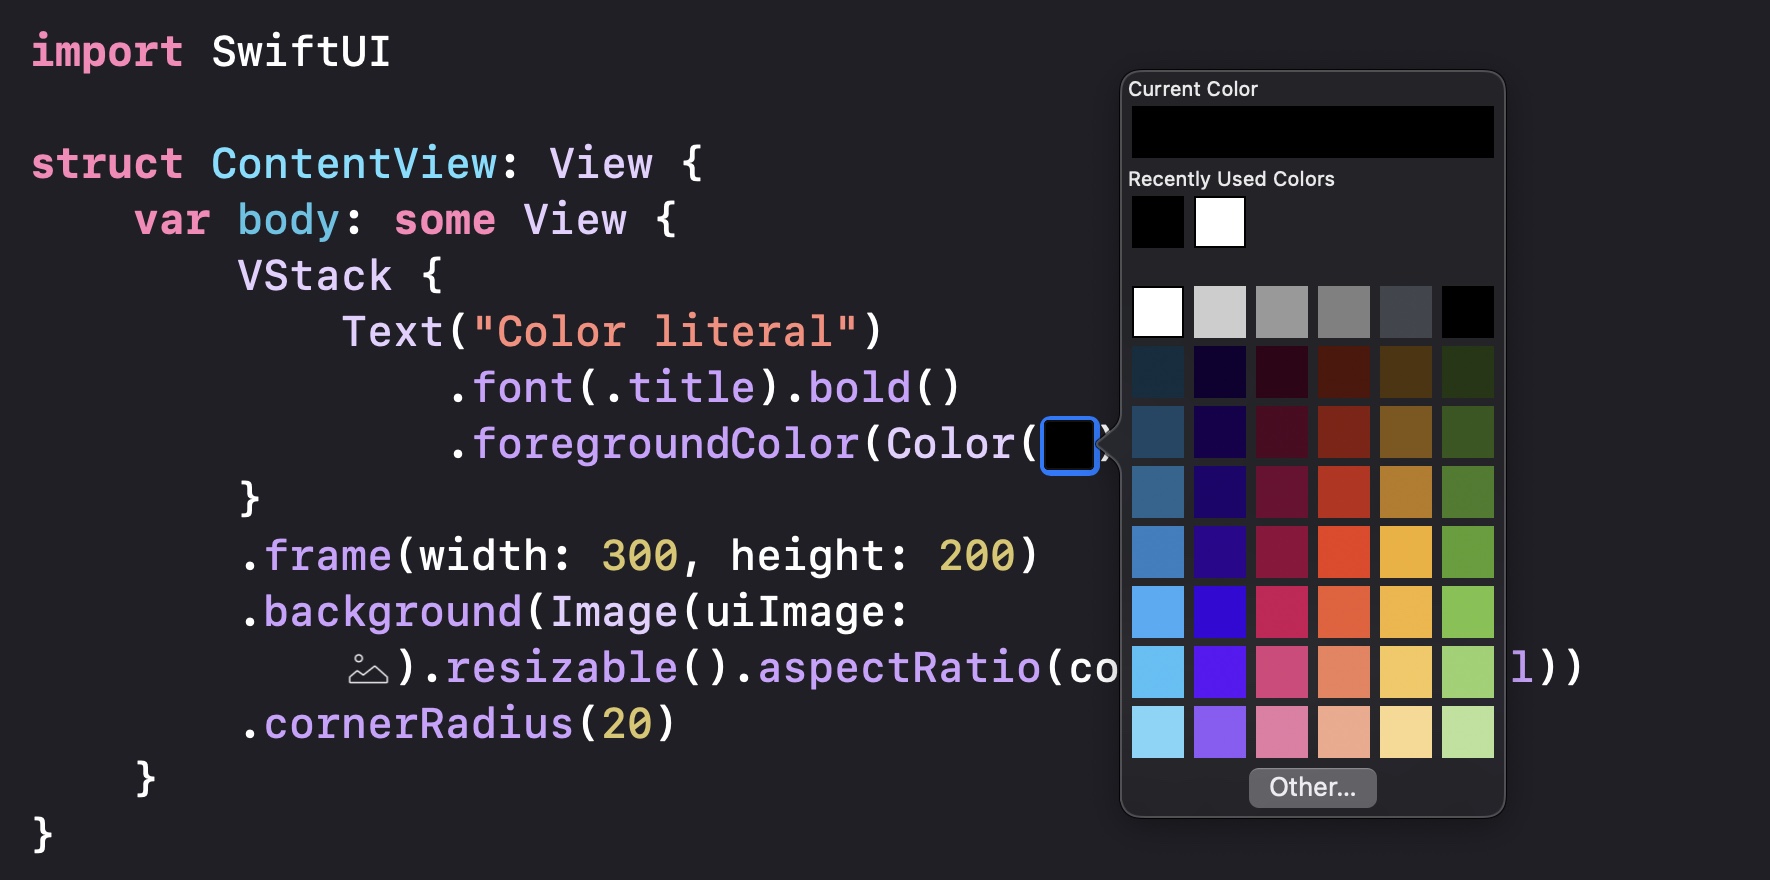Choose the lightest sky blue swatch

coord(1158,732)
